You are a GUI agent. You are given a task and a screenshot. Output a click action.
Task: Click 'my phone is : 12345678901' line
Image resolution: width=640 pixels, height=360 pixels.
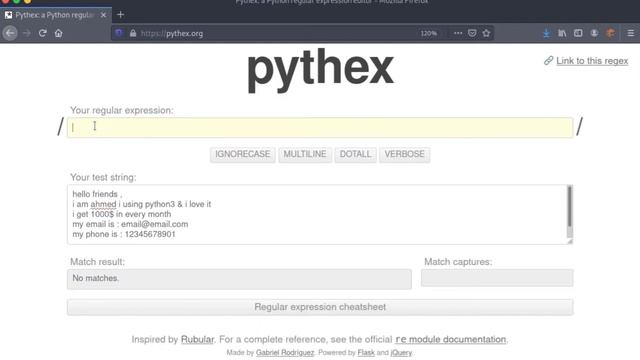pos(124,234)
